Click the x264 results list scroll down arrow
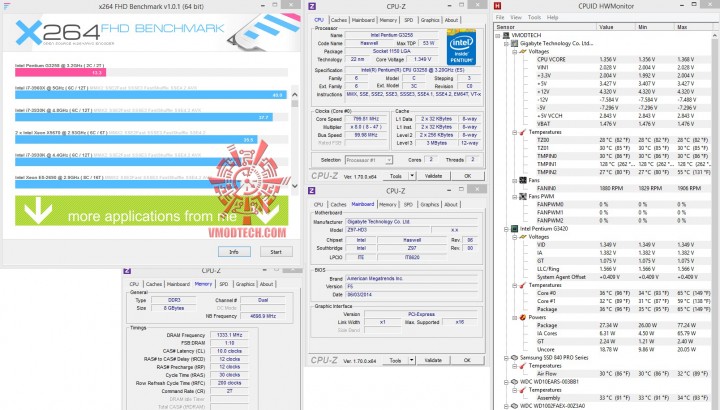 pyautogui.click(x=295, y=186)
